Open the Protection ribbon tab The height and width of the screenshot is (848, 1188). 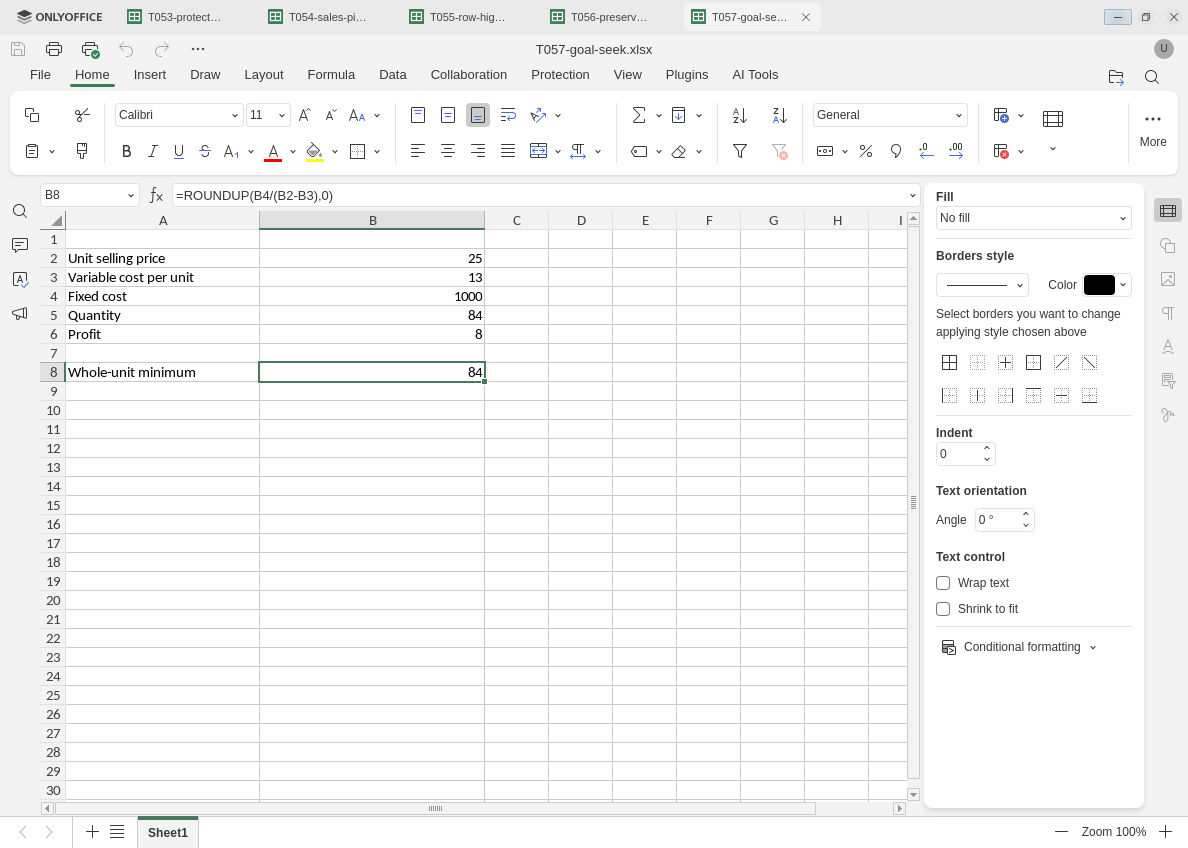point(560,75)
